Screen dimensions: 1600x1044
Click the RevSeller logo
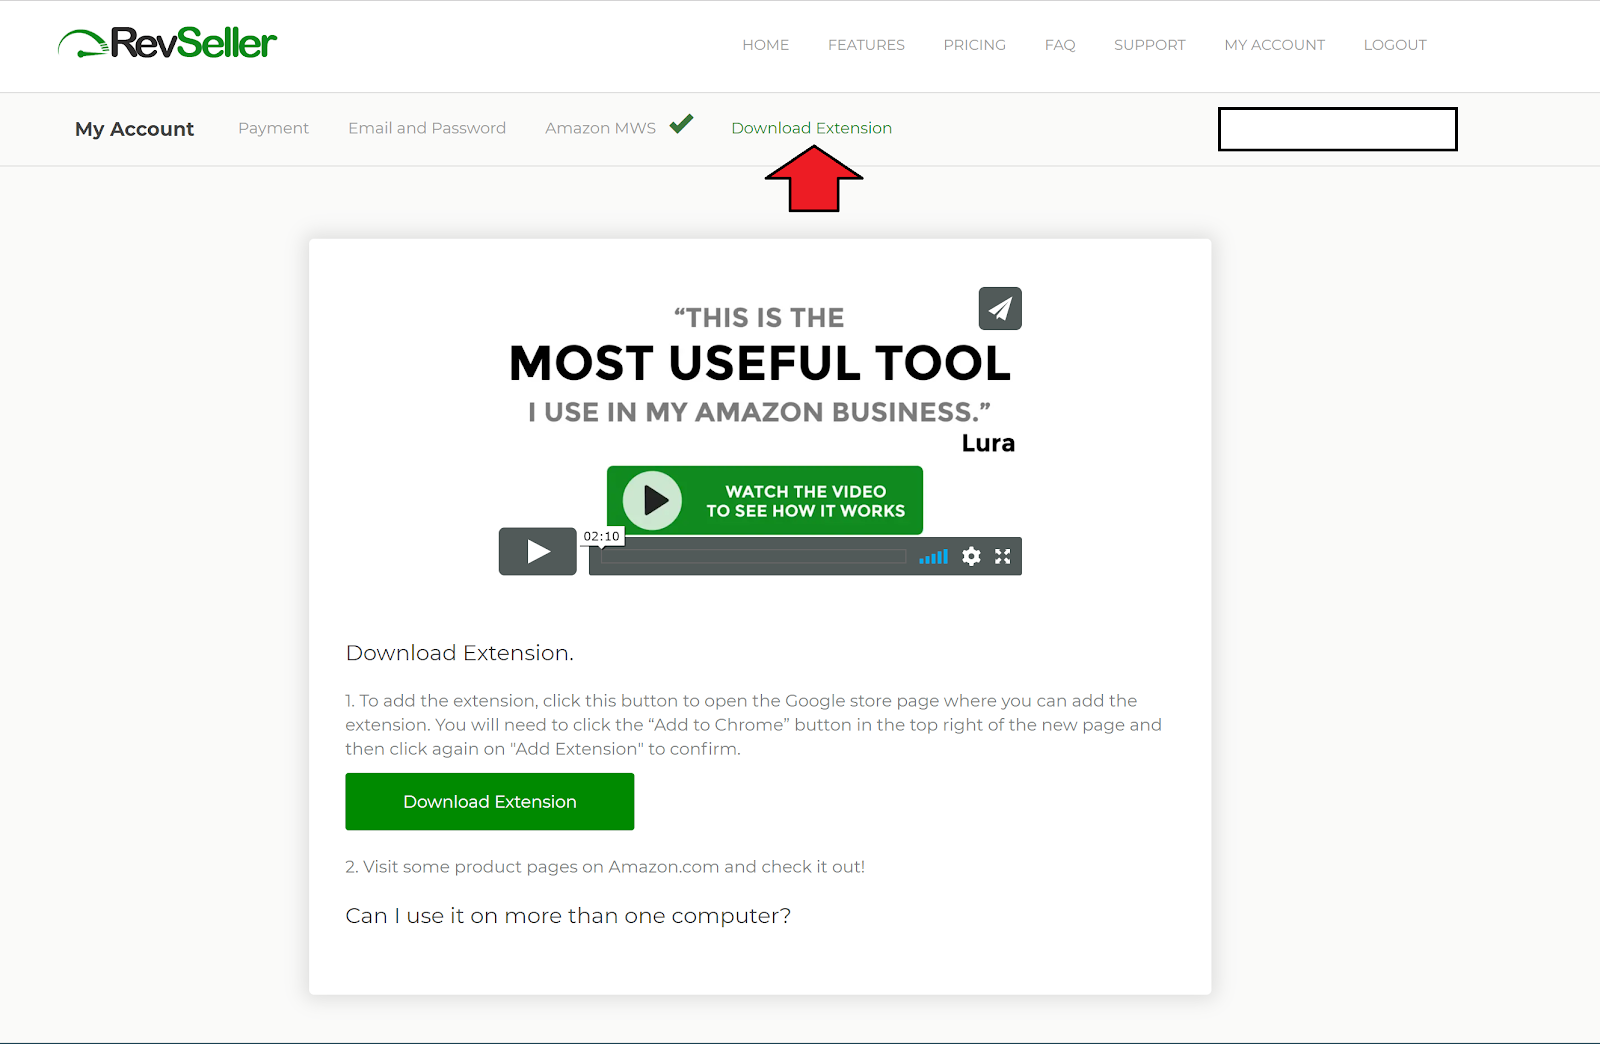(x=167, y=43)
